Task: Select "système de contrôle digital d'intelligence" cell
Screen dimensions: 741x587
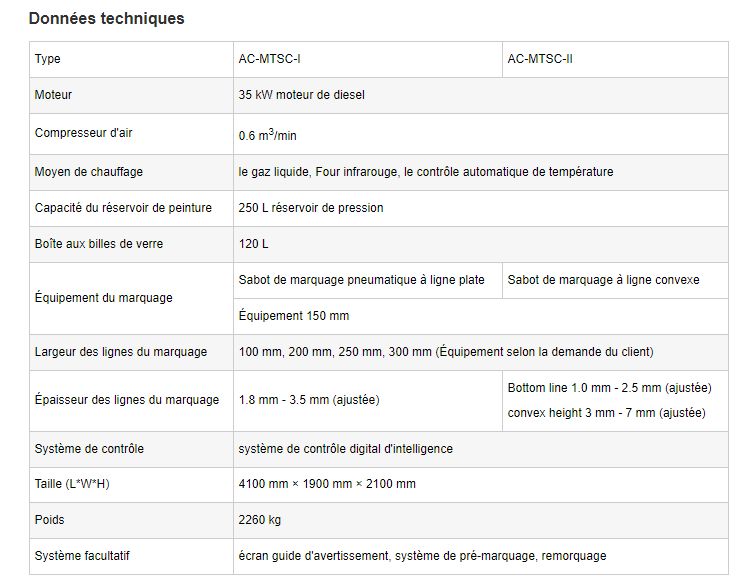Action: click(x=346, y=449)
